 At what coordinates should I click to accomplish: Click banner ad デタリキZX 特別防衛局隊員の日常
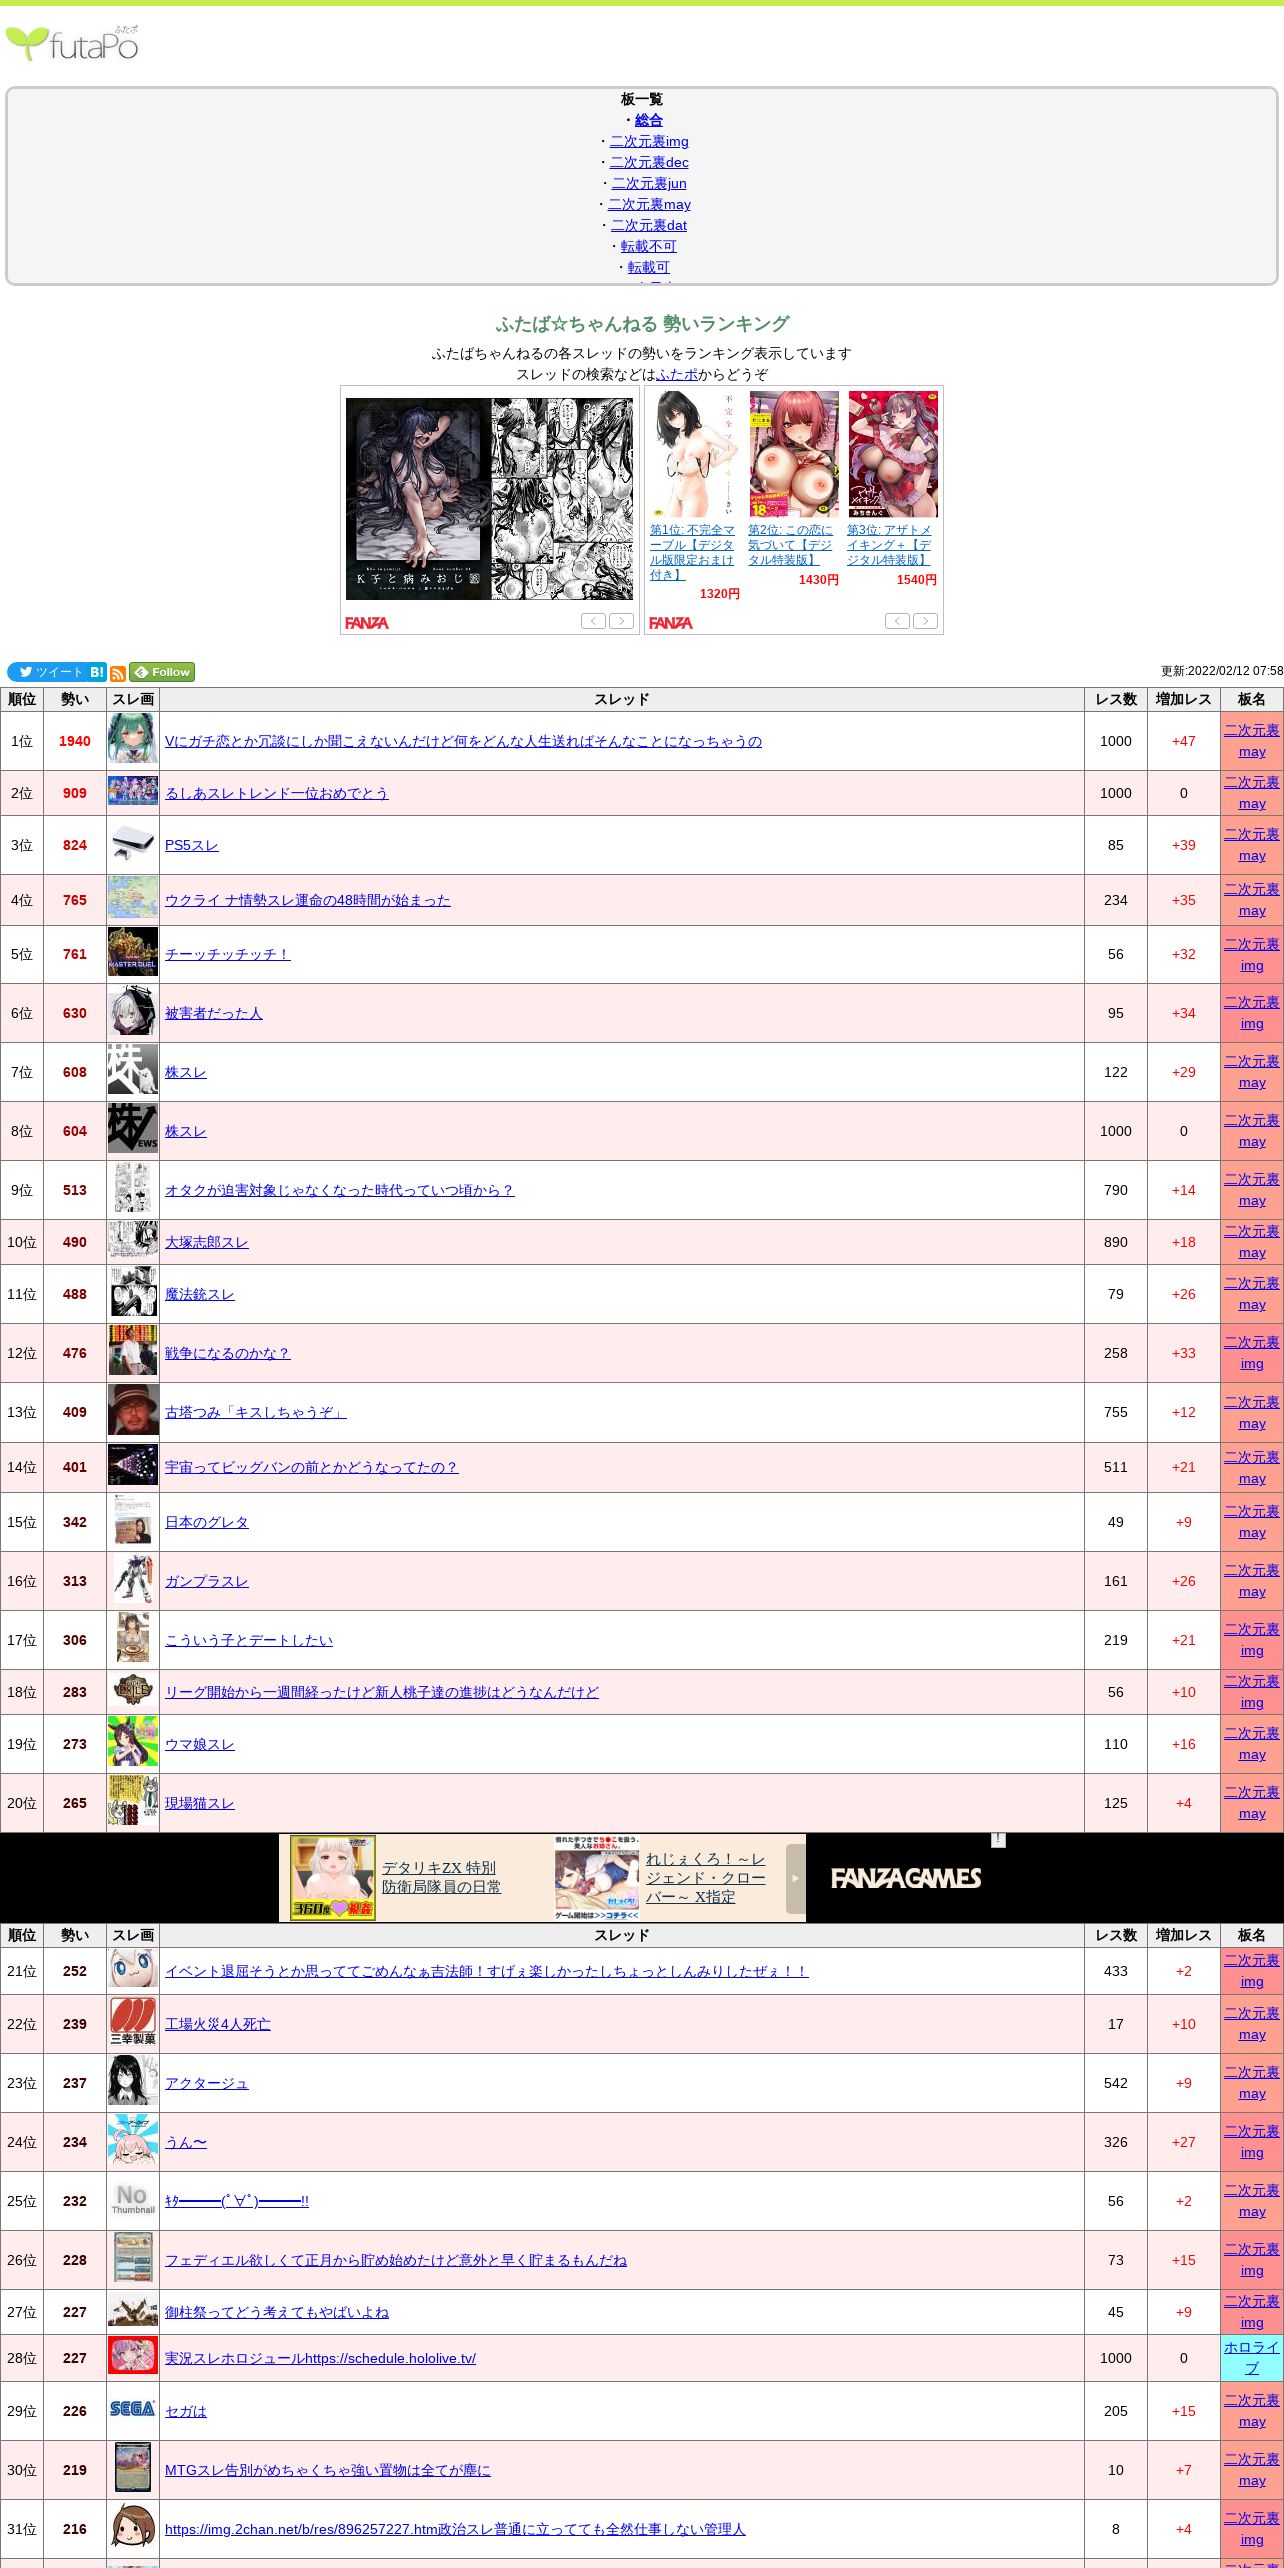coord(441,1877)
